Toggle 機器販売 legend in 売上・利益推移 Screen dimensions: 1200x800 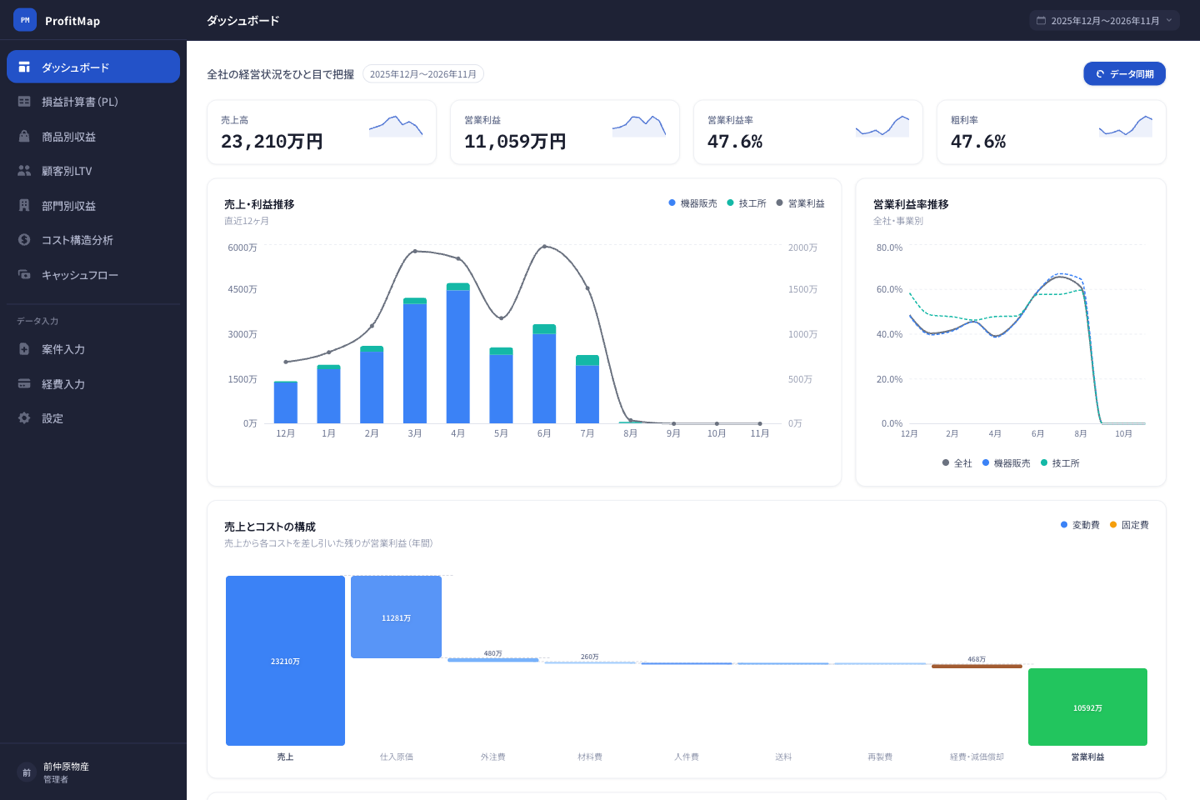pos(692,203)
